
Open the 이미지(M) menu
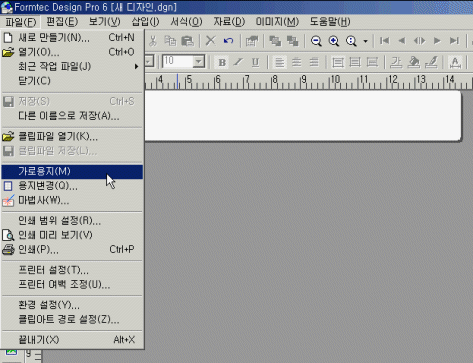(x=277, y=22)
